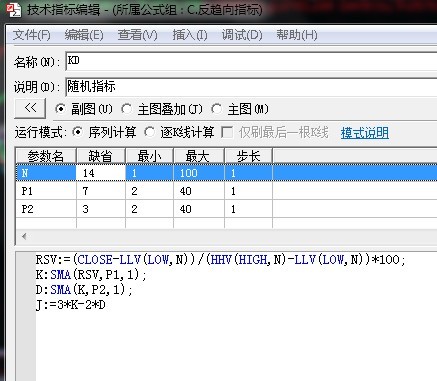This screenshot has height=381, width=437.
Task: Open the 查看(V) menu
Action: pos(138,35)
